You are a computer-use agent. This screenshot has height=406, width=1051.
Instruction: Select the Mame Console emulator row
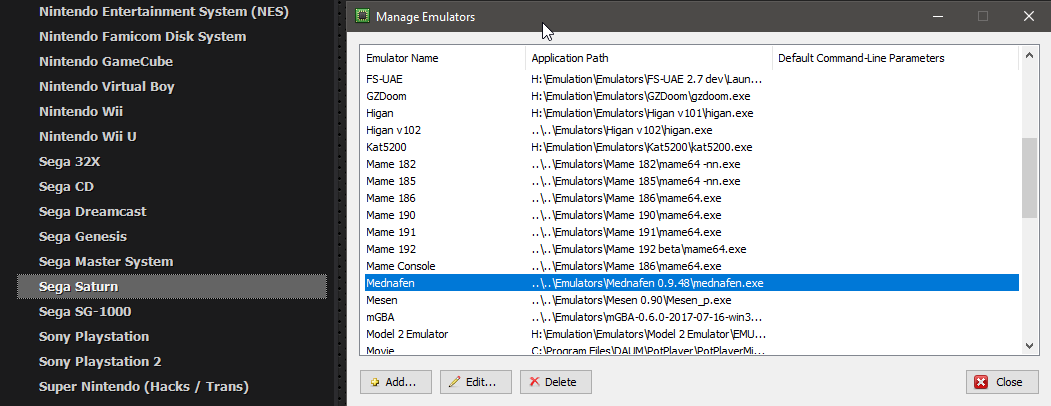(692, 266)
